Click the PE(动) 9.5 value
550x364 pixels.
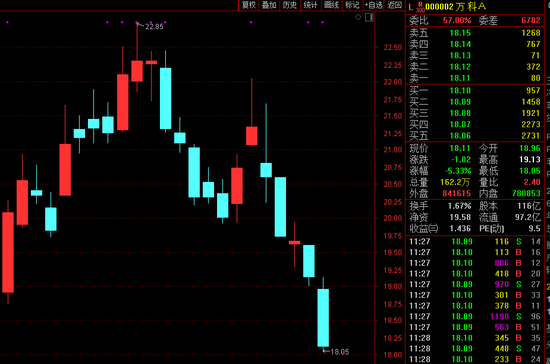click(x=534, y=229)
